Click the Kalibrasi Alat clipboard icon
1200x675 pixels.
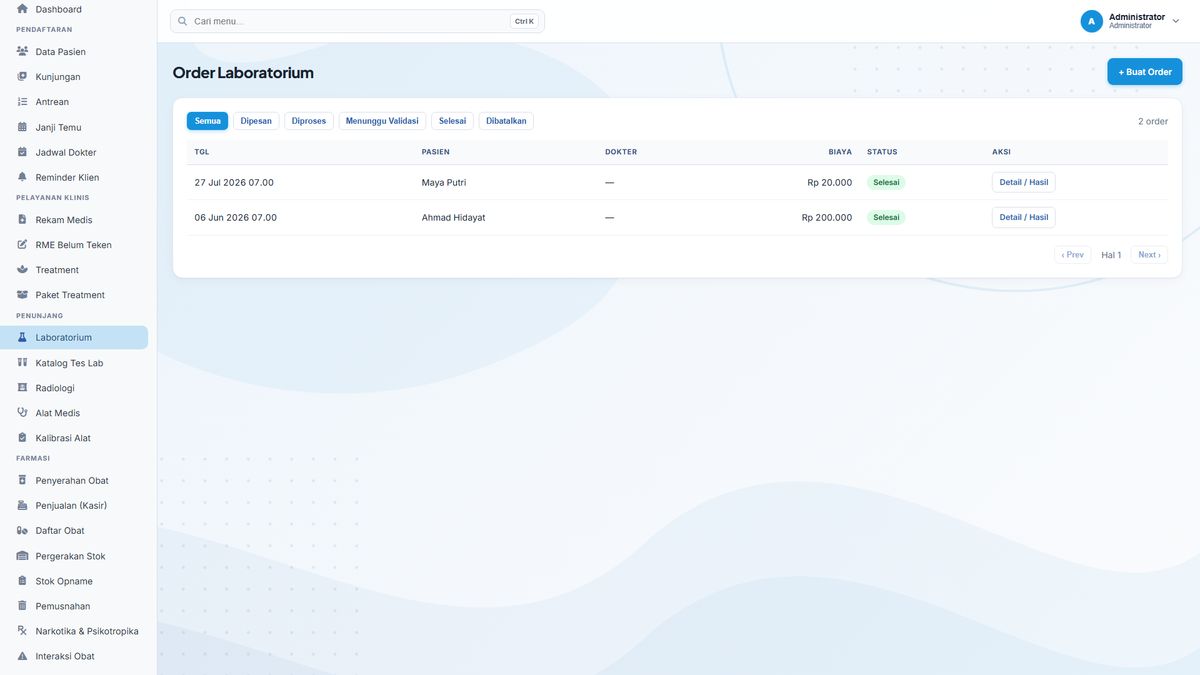(22, 437)
